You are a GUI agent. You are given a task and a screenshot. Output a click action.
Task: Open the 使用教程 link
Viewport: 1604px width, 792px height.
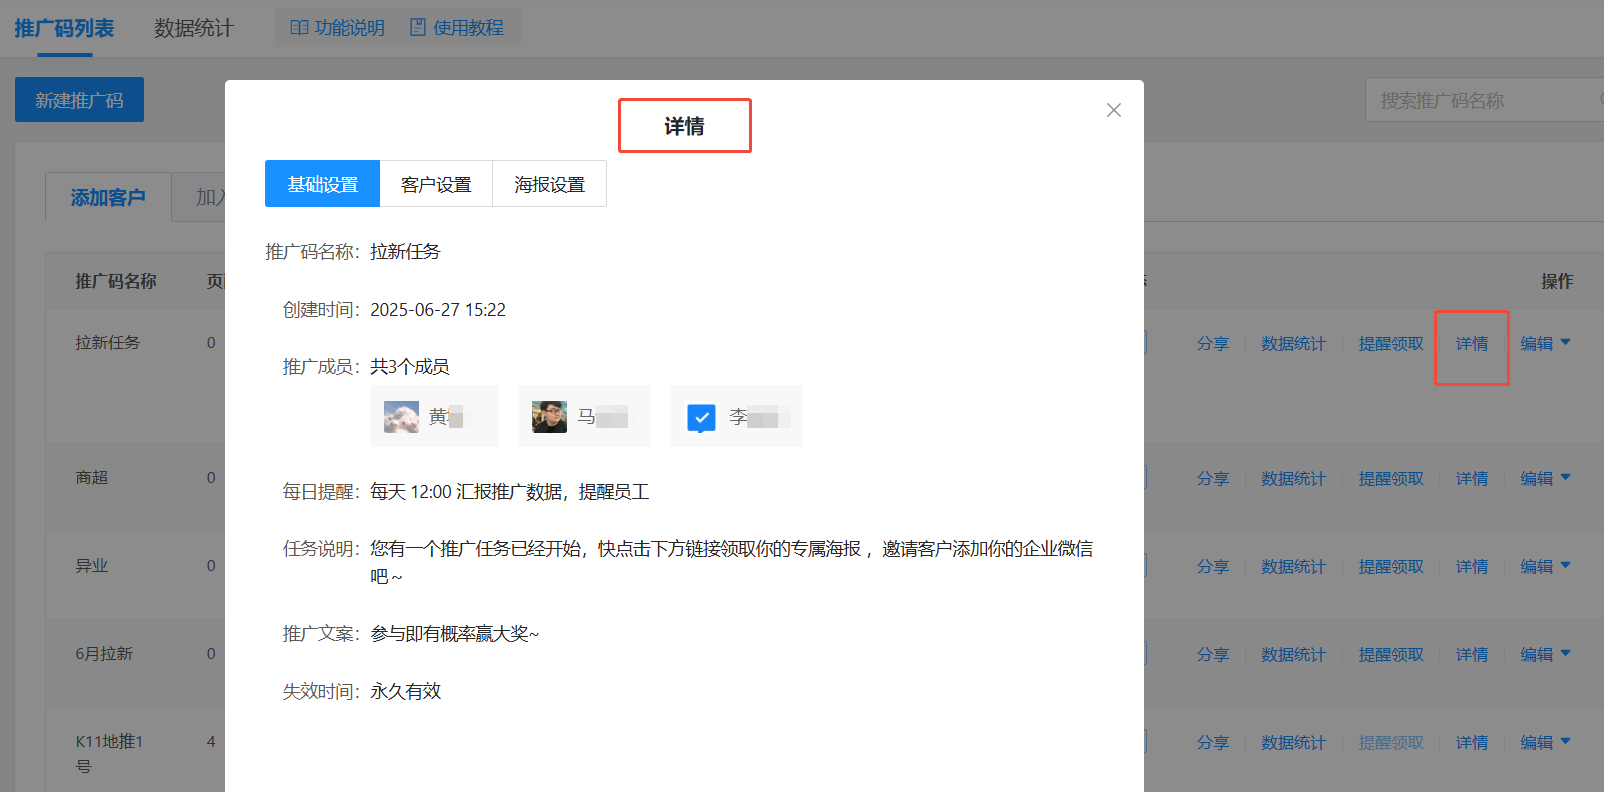(x=457, y=28)
